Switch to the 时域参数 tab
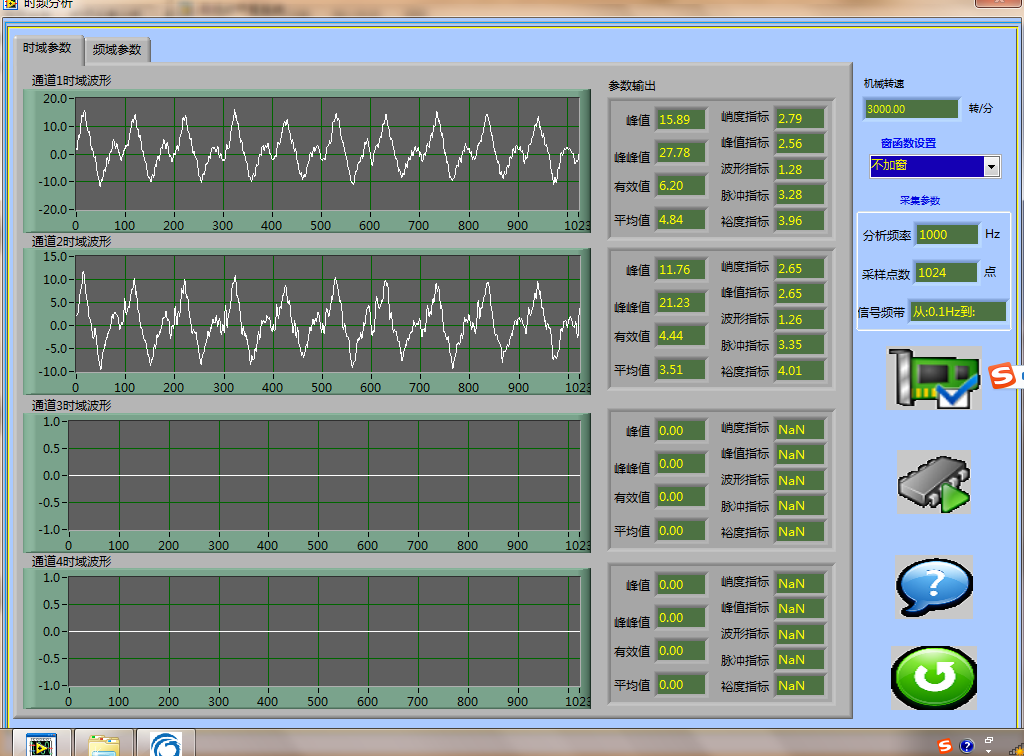 click(47, 48)
